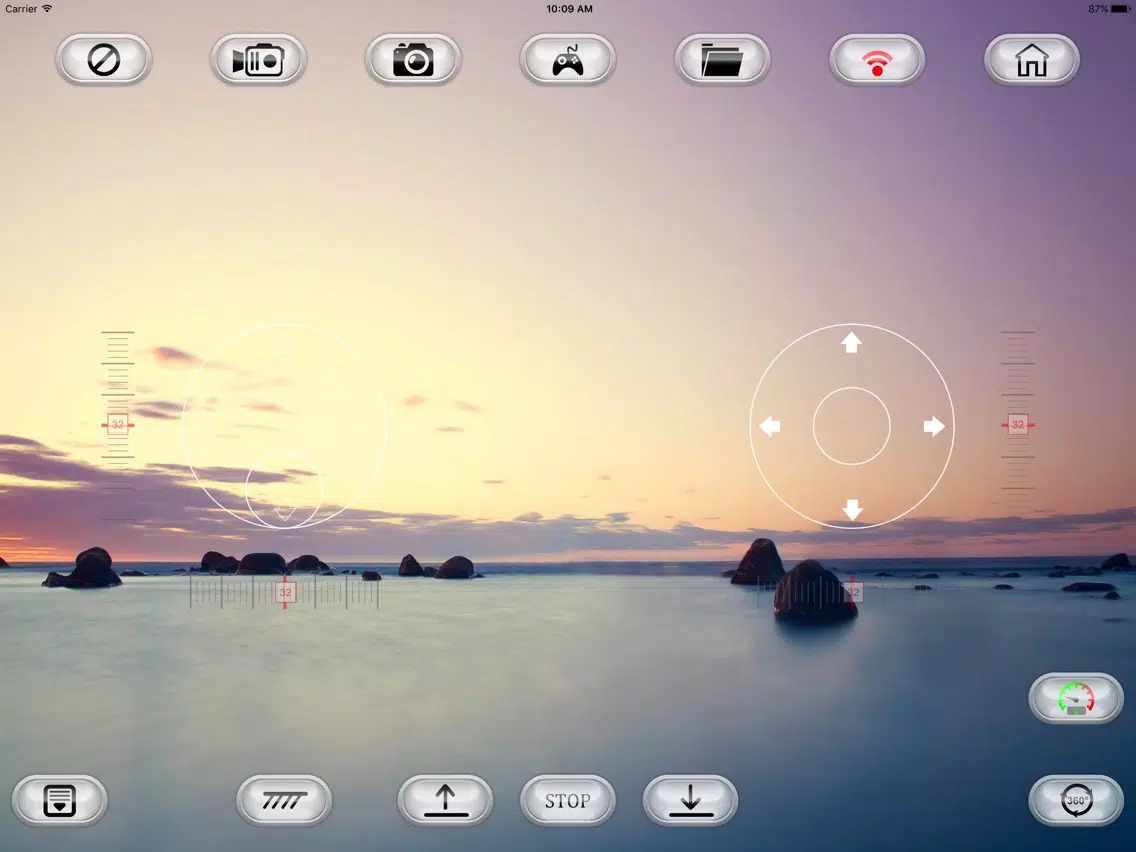Click the 10:09 AM clock in status bar

569,9
